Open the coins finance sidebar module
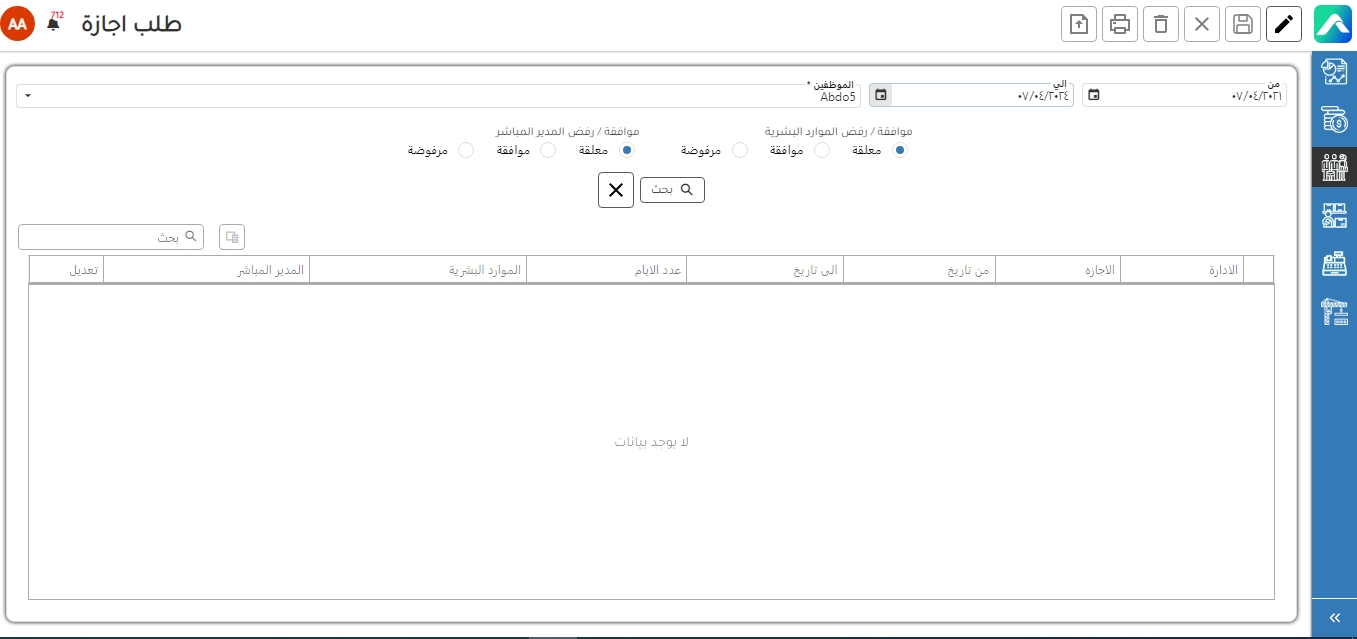 (x=1334, y=119)
